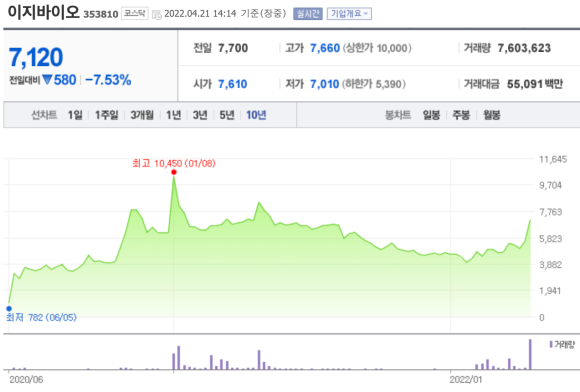Click the 11,645 price axis label

pos(553,159)
